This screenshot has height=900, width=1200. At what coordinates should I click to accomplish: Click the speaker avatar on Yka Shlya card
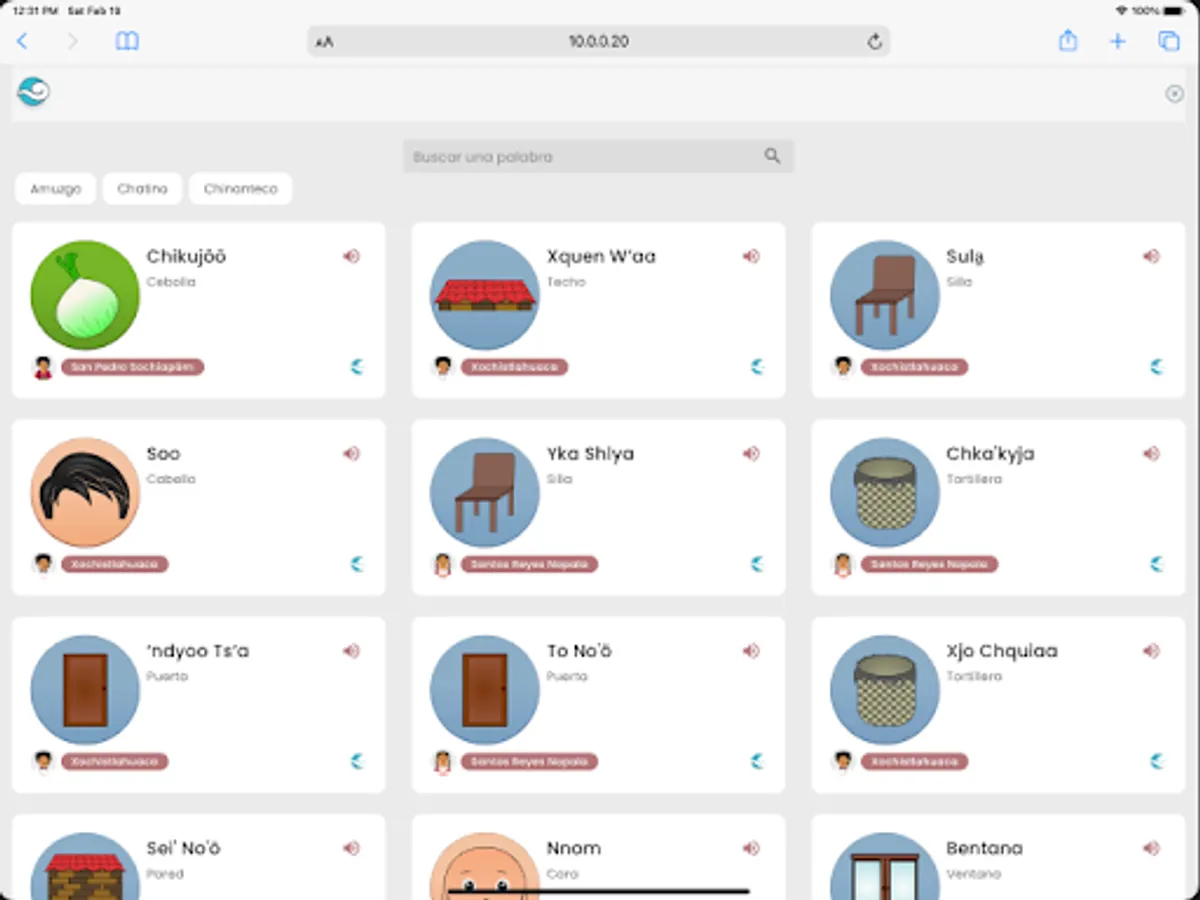[443, 564]
